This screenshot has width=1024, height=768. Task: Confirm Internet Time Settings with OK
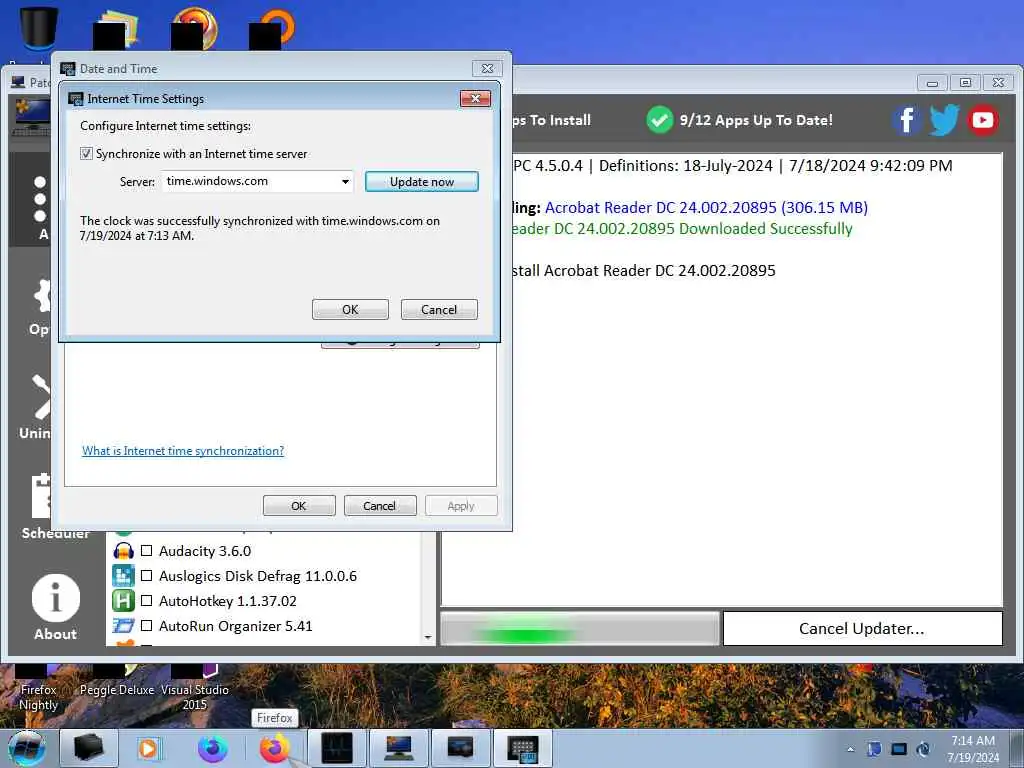pos(350,310)
